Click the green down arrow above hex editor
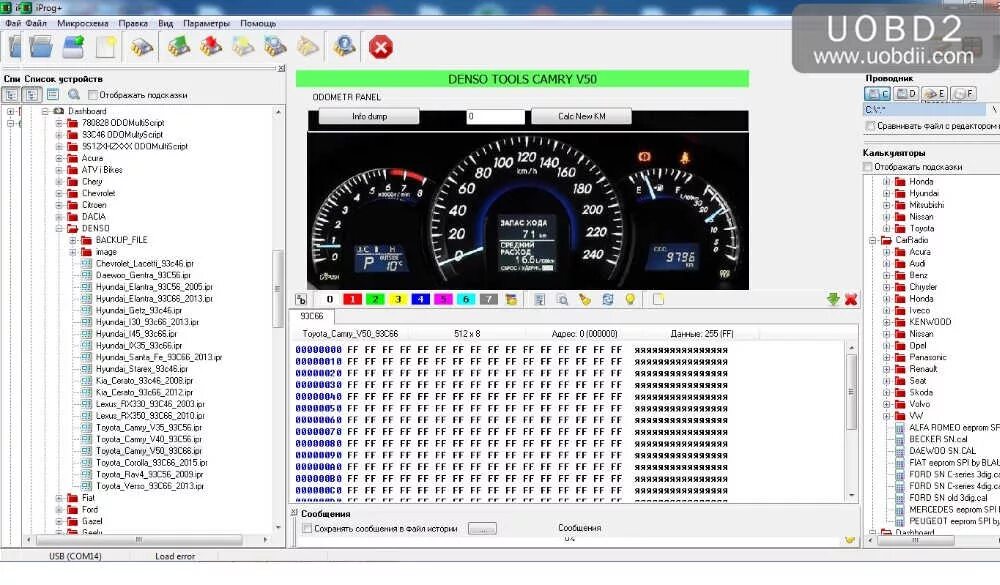Viewport: 1000px width, 585px height. (x=833, y=299)
